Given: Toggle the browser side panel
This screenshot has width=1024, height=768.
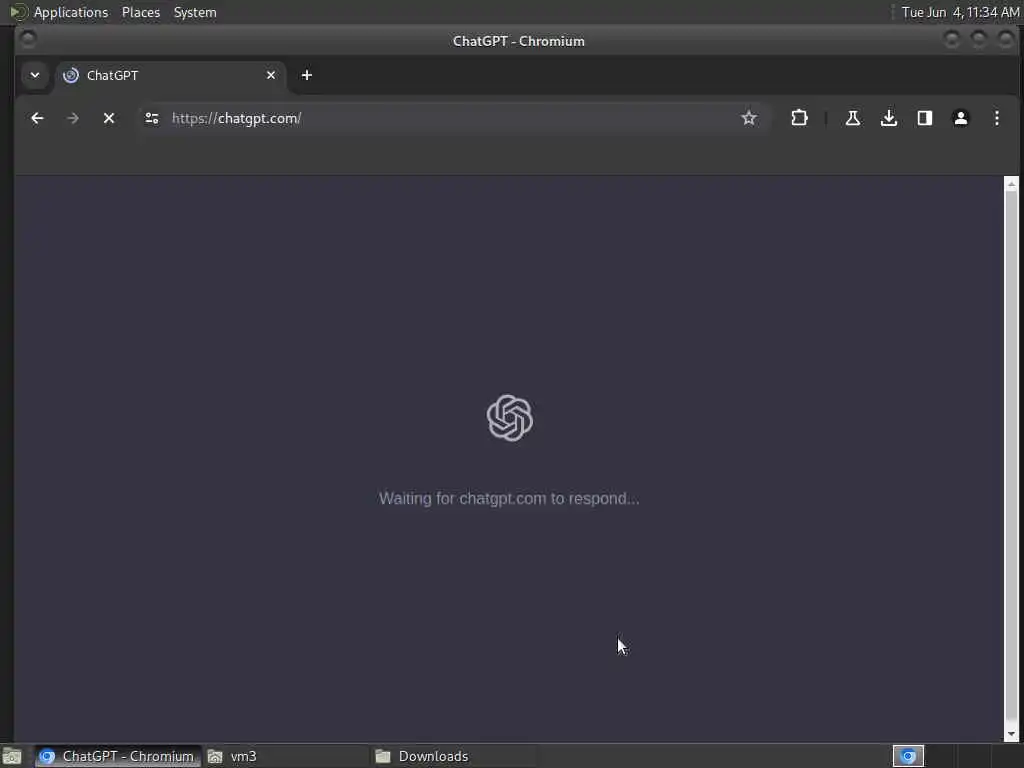Looking at the screenshot, I should pos(925,118).
